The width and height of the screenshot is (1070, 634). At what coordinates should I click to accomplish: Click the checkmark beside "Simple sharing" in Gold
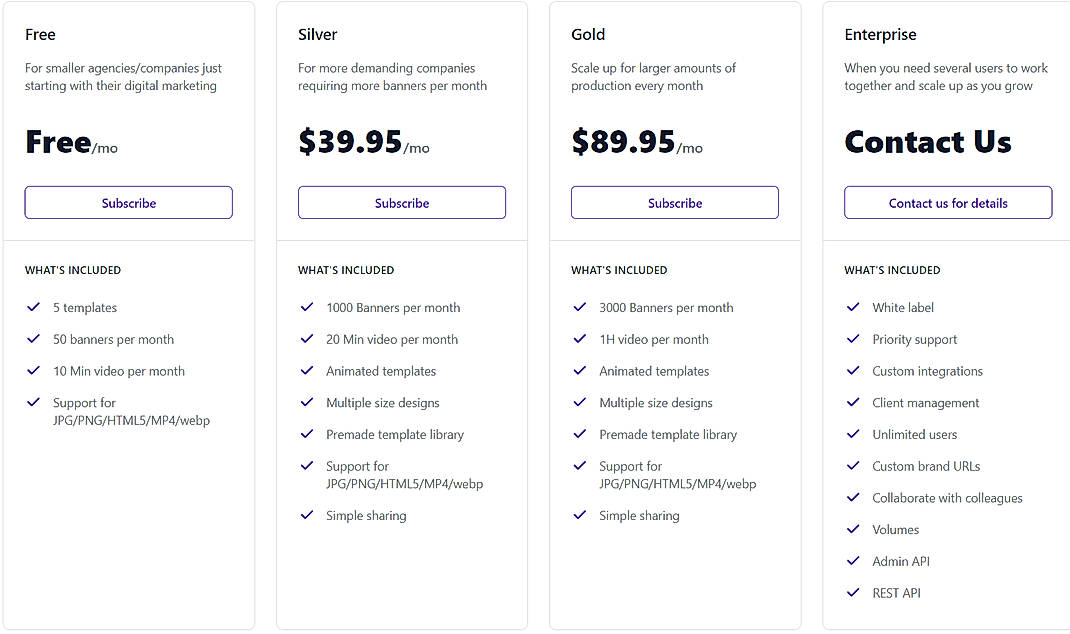(x=579, y=515)
